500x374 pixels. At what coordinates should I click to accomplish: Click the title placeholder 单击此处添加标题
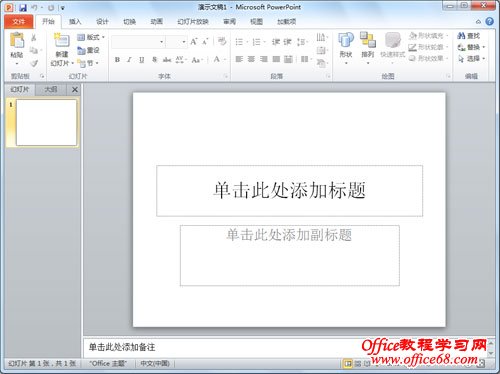point(289,191)
